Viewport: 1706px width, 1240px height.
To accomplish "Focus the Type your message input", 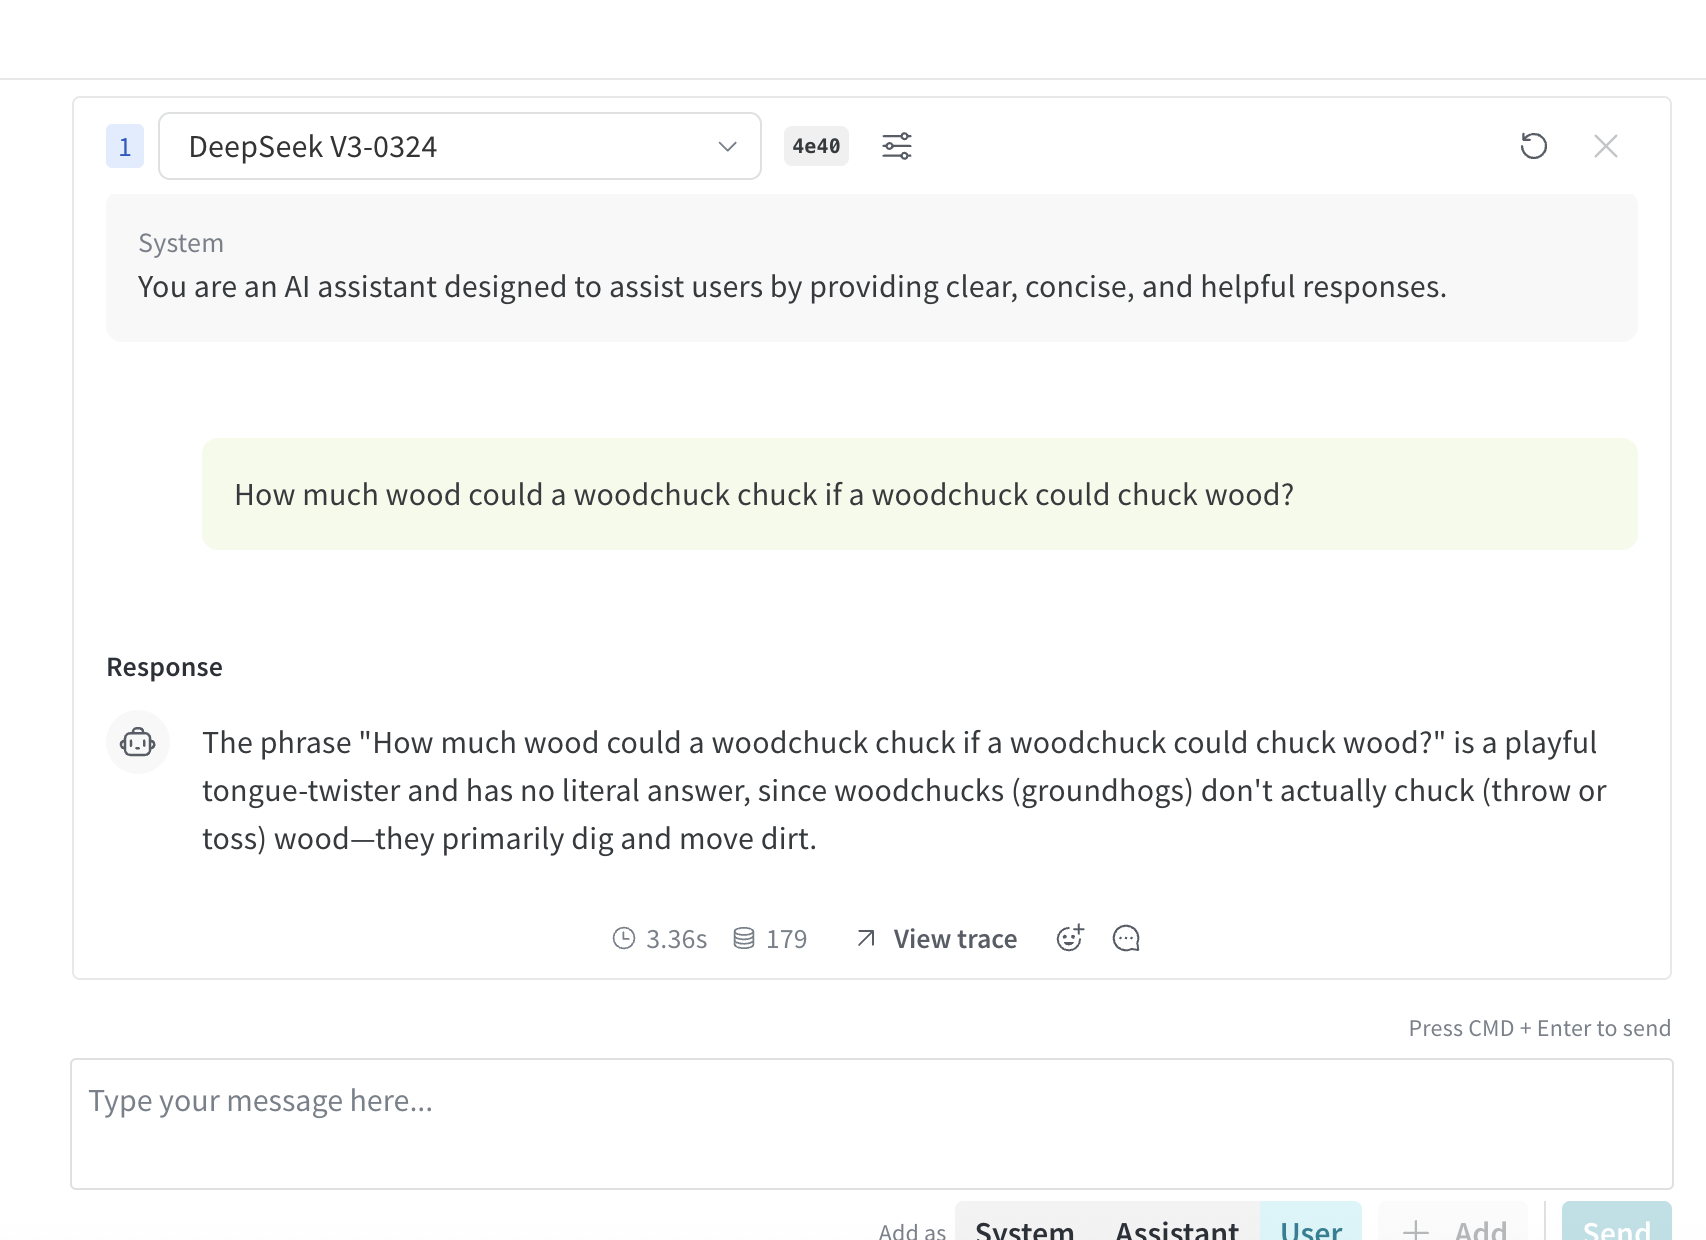I will tap(872, 1124).
